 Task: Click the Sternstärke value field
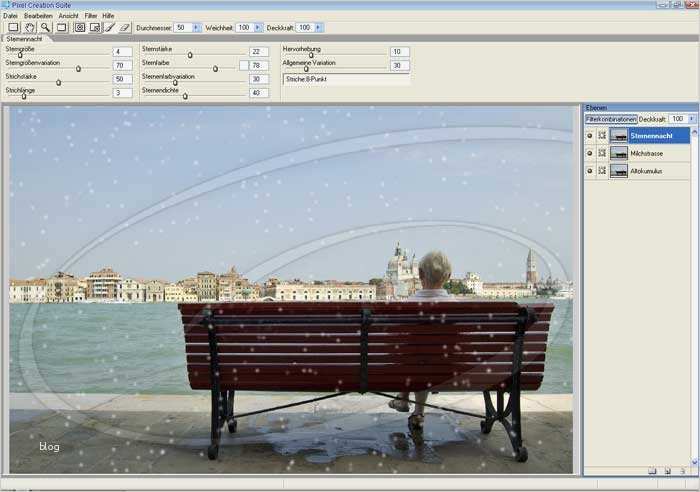coord(259,52)
